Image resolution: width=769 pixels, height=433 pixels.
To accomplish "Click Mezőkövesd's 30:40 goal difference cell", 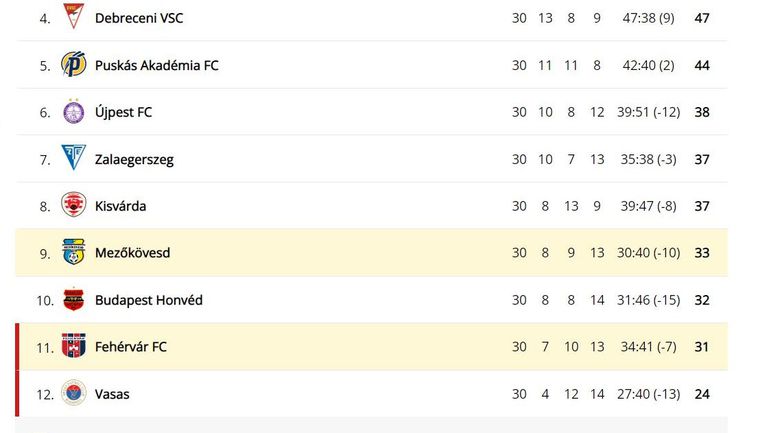I will [x=648, y=253].
